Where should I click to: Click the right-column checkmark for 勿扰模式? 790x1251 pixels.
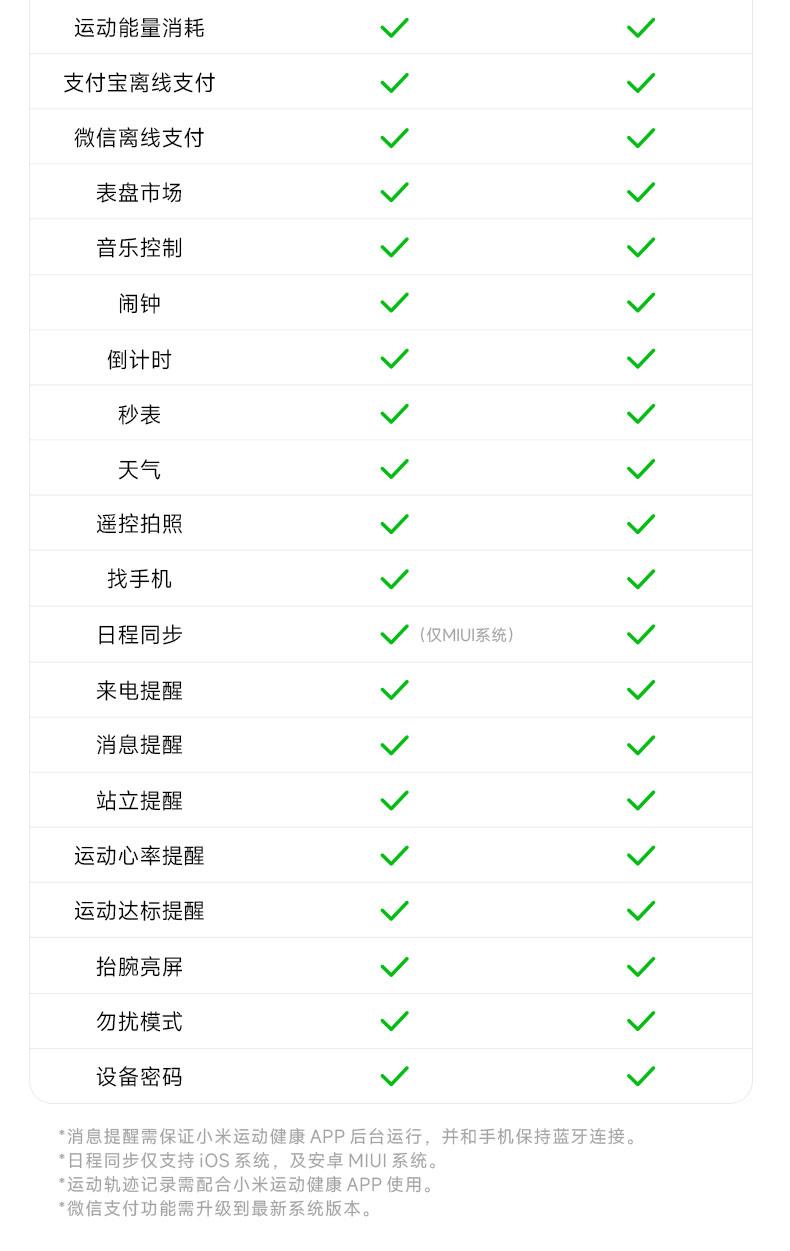tap(640, 1021)
